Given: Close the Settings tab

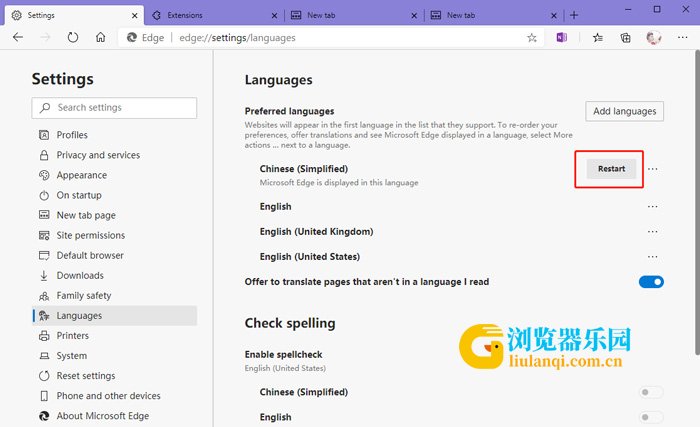Looking at the screenshot, I should click(x=135, y=16).
